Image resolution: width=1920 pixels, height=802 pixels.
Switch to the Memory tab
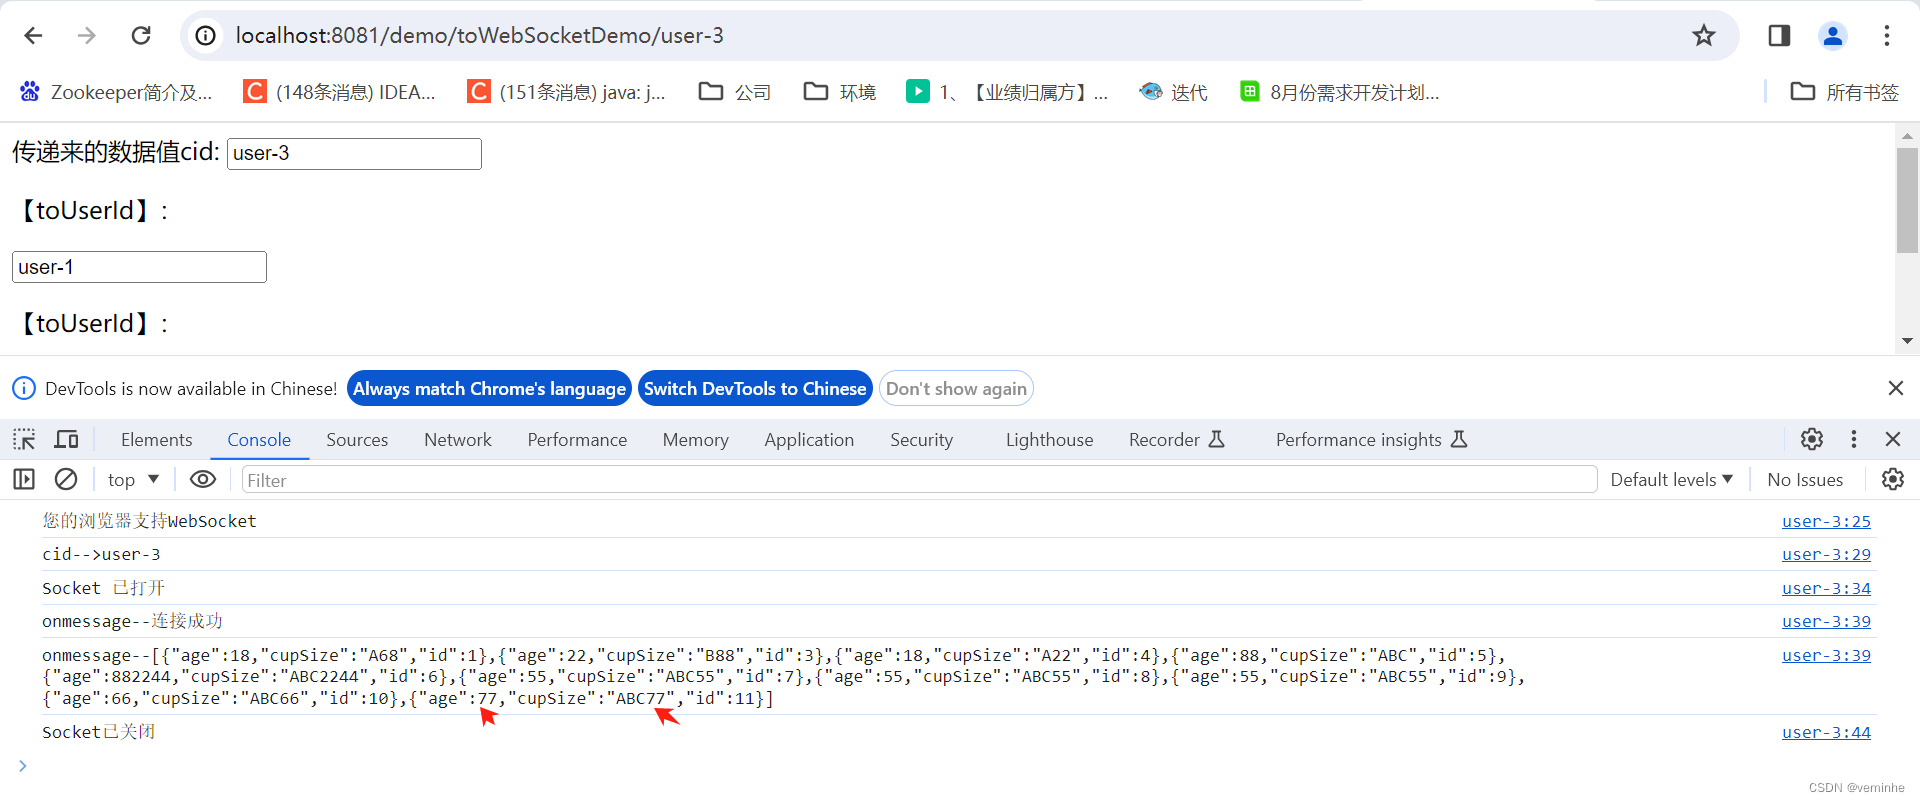[695, 440]
